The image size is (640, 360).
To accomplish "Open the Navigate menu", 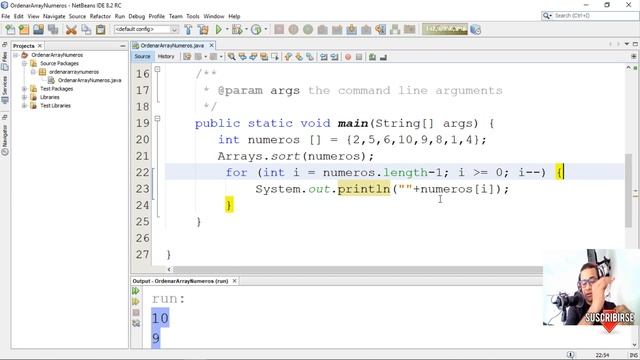I will click(x=54, y=16).
